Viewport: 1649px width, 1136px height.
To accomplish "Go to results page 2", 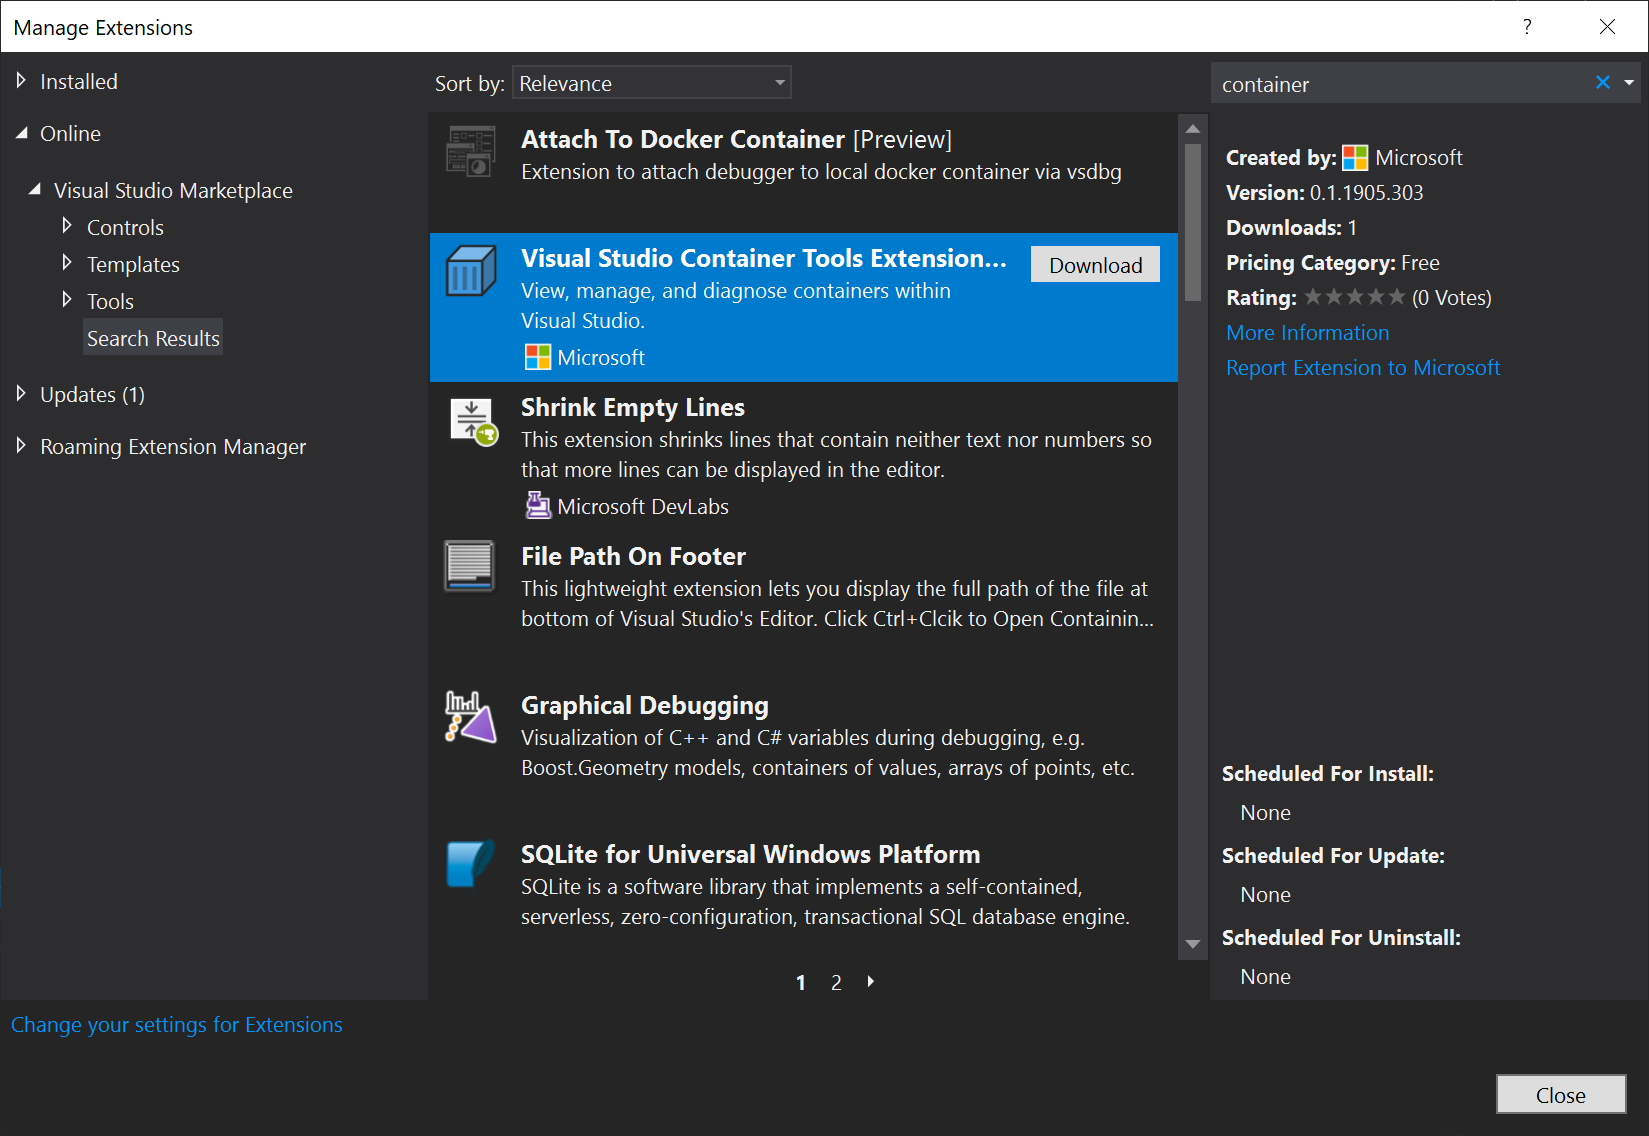I will pyautogui.click(x=836, y=983).
